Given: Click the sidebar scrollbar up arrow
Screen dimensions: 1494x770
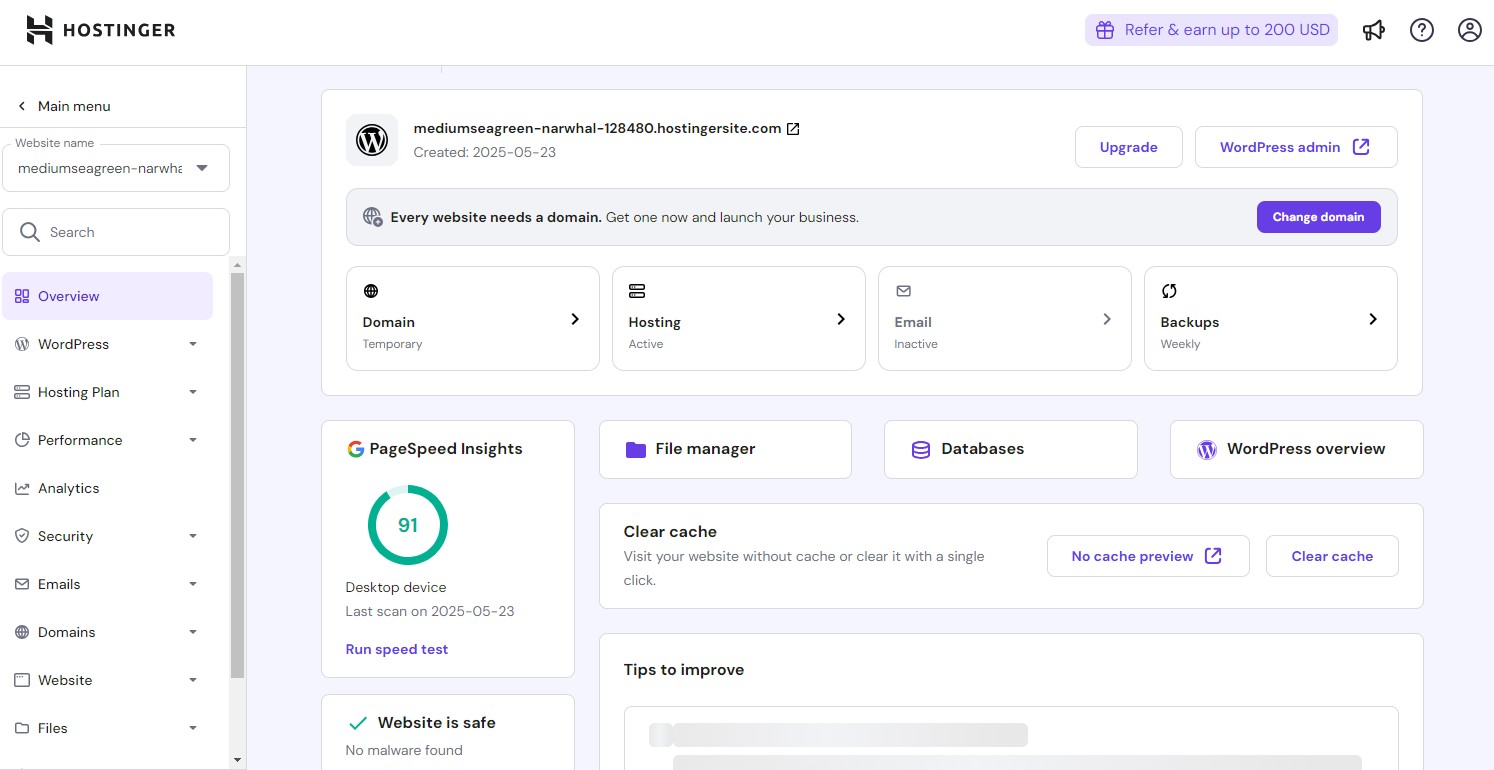Looking at the screenshot, I should (237, 265).
